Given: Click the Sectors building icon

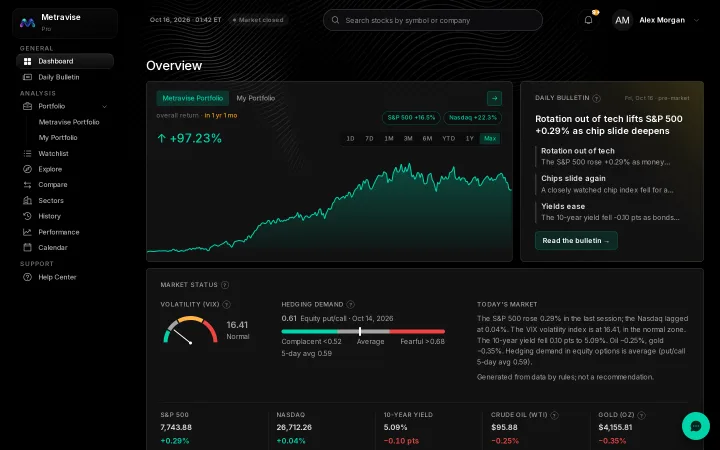Looking at the screenshot, I should pos(28,201).
